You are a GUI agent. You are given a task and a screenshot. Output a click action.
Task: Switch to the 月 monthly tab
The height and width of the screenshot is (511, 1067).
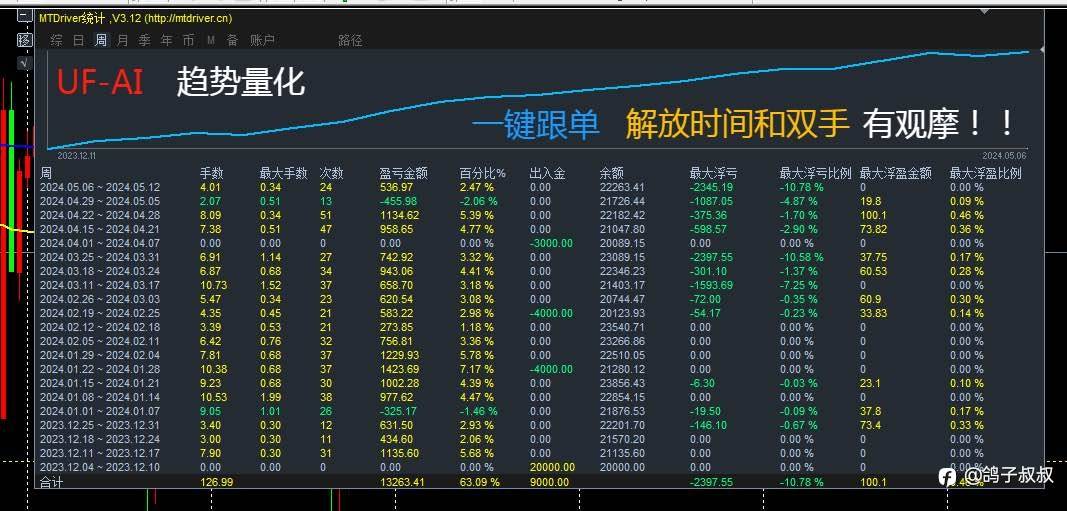[122, 41]
